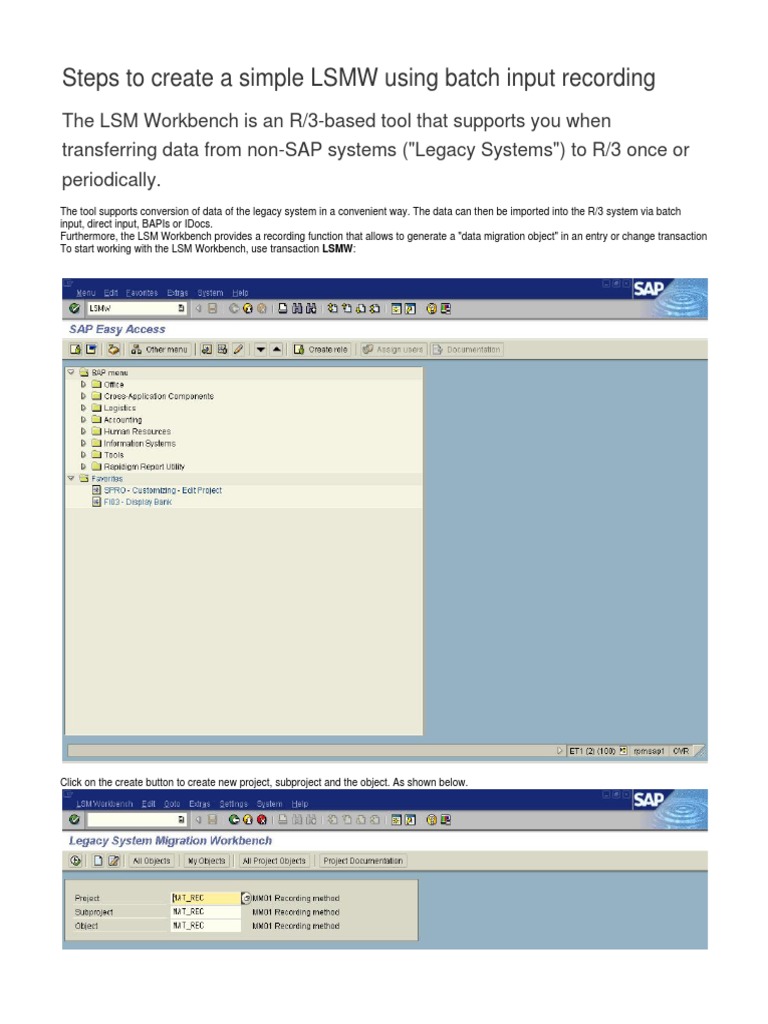Click the pencil Change favorites icon
The width and height of the screenshot is (768, 1024).
(x=238, y=349)
